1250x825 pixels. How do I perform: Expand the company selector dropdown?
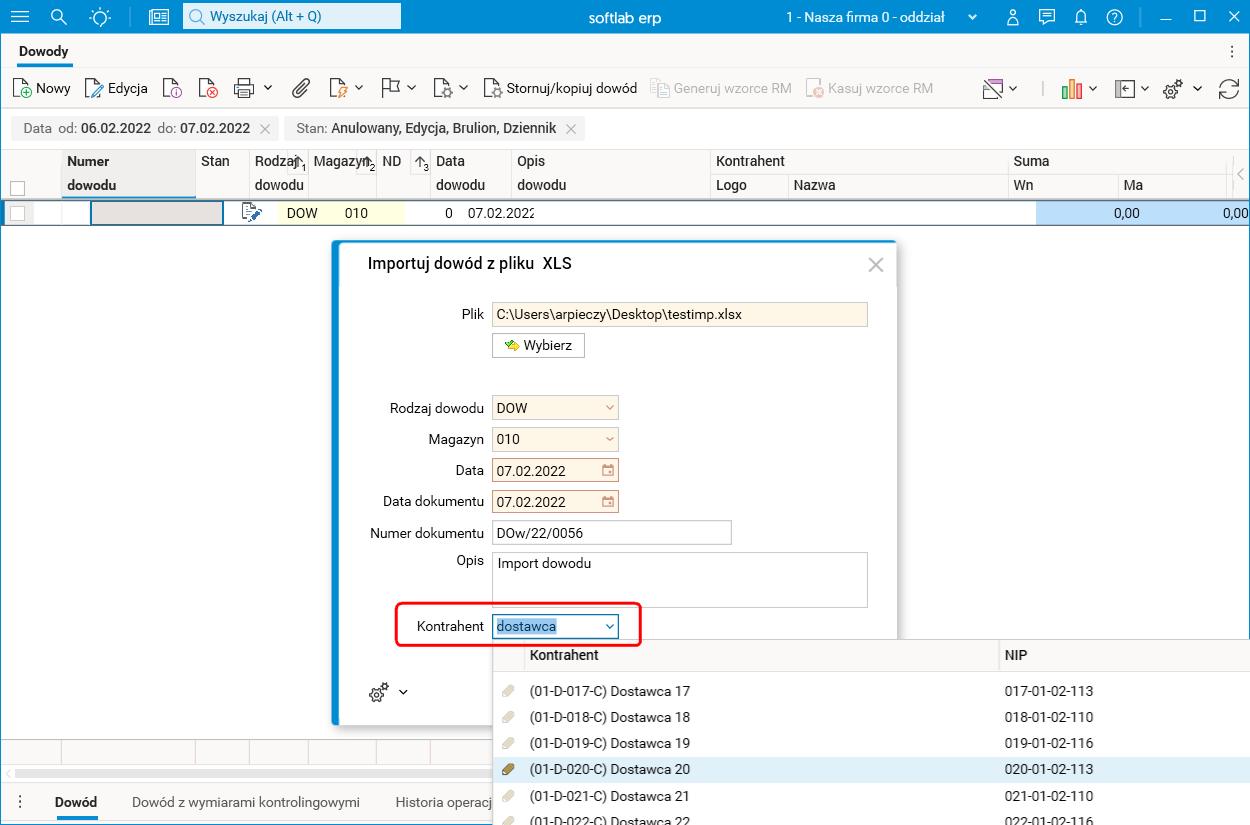click(x=973, y=18)
